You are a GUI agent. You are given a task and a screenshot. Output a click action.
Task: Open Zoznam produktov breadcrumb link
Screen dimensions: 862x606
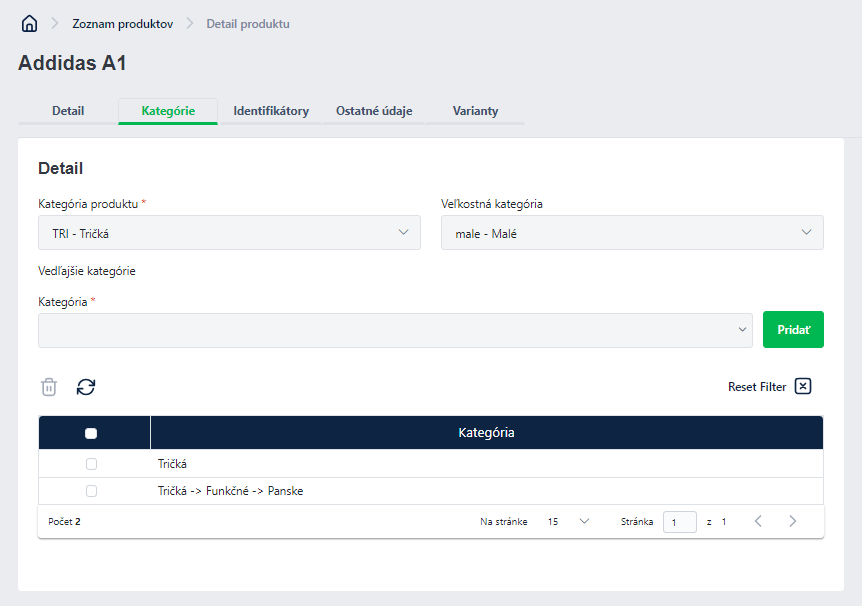point(123,24)
